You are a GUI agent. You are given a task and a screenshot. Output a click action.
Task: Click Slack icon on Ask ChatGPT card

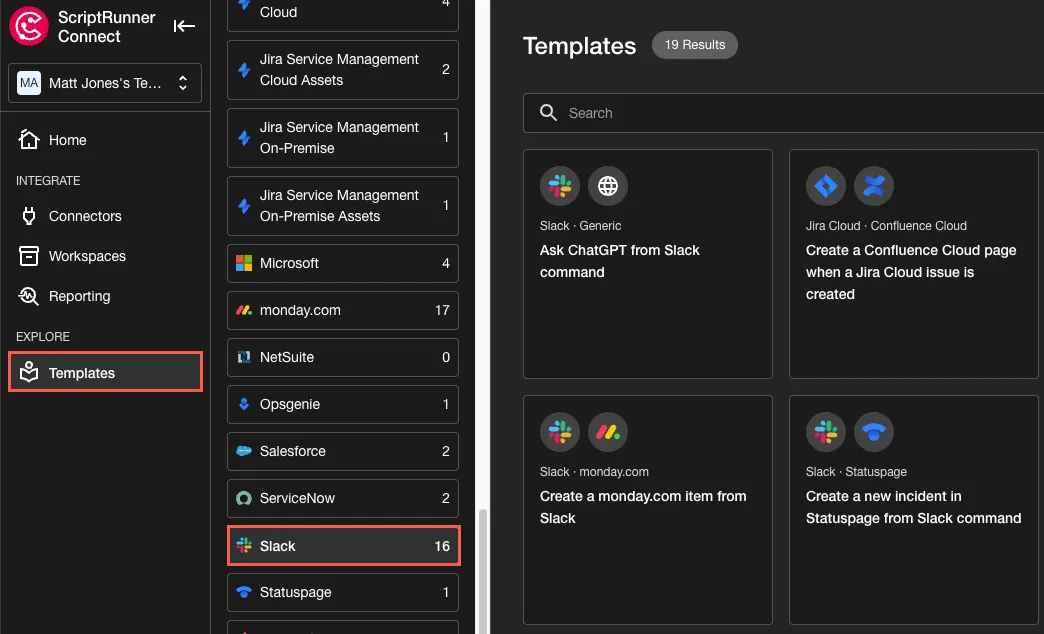pos(559,186)
